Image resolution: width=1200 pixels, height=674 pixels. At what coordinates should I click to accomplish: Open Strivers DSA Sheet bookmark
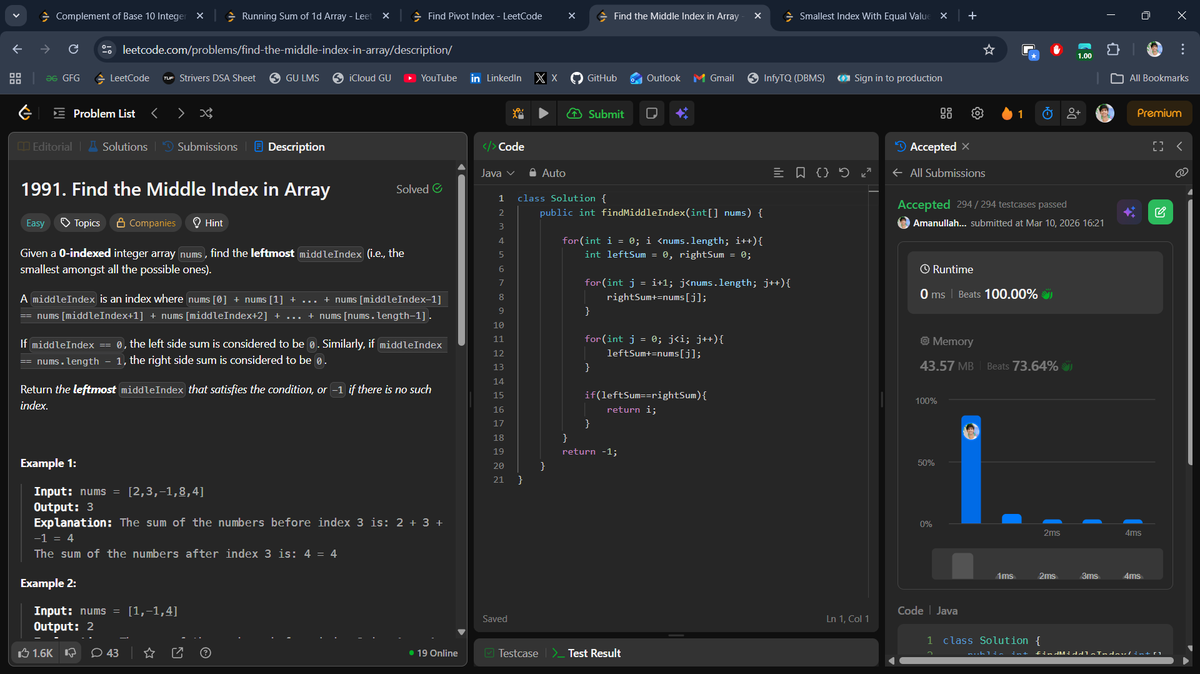pyautogui.click(x=209, y=78)
